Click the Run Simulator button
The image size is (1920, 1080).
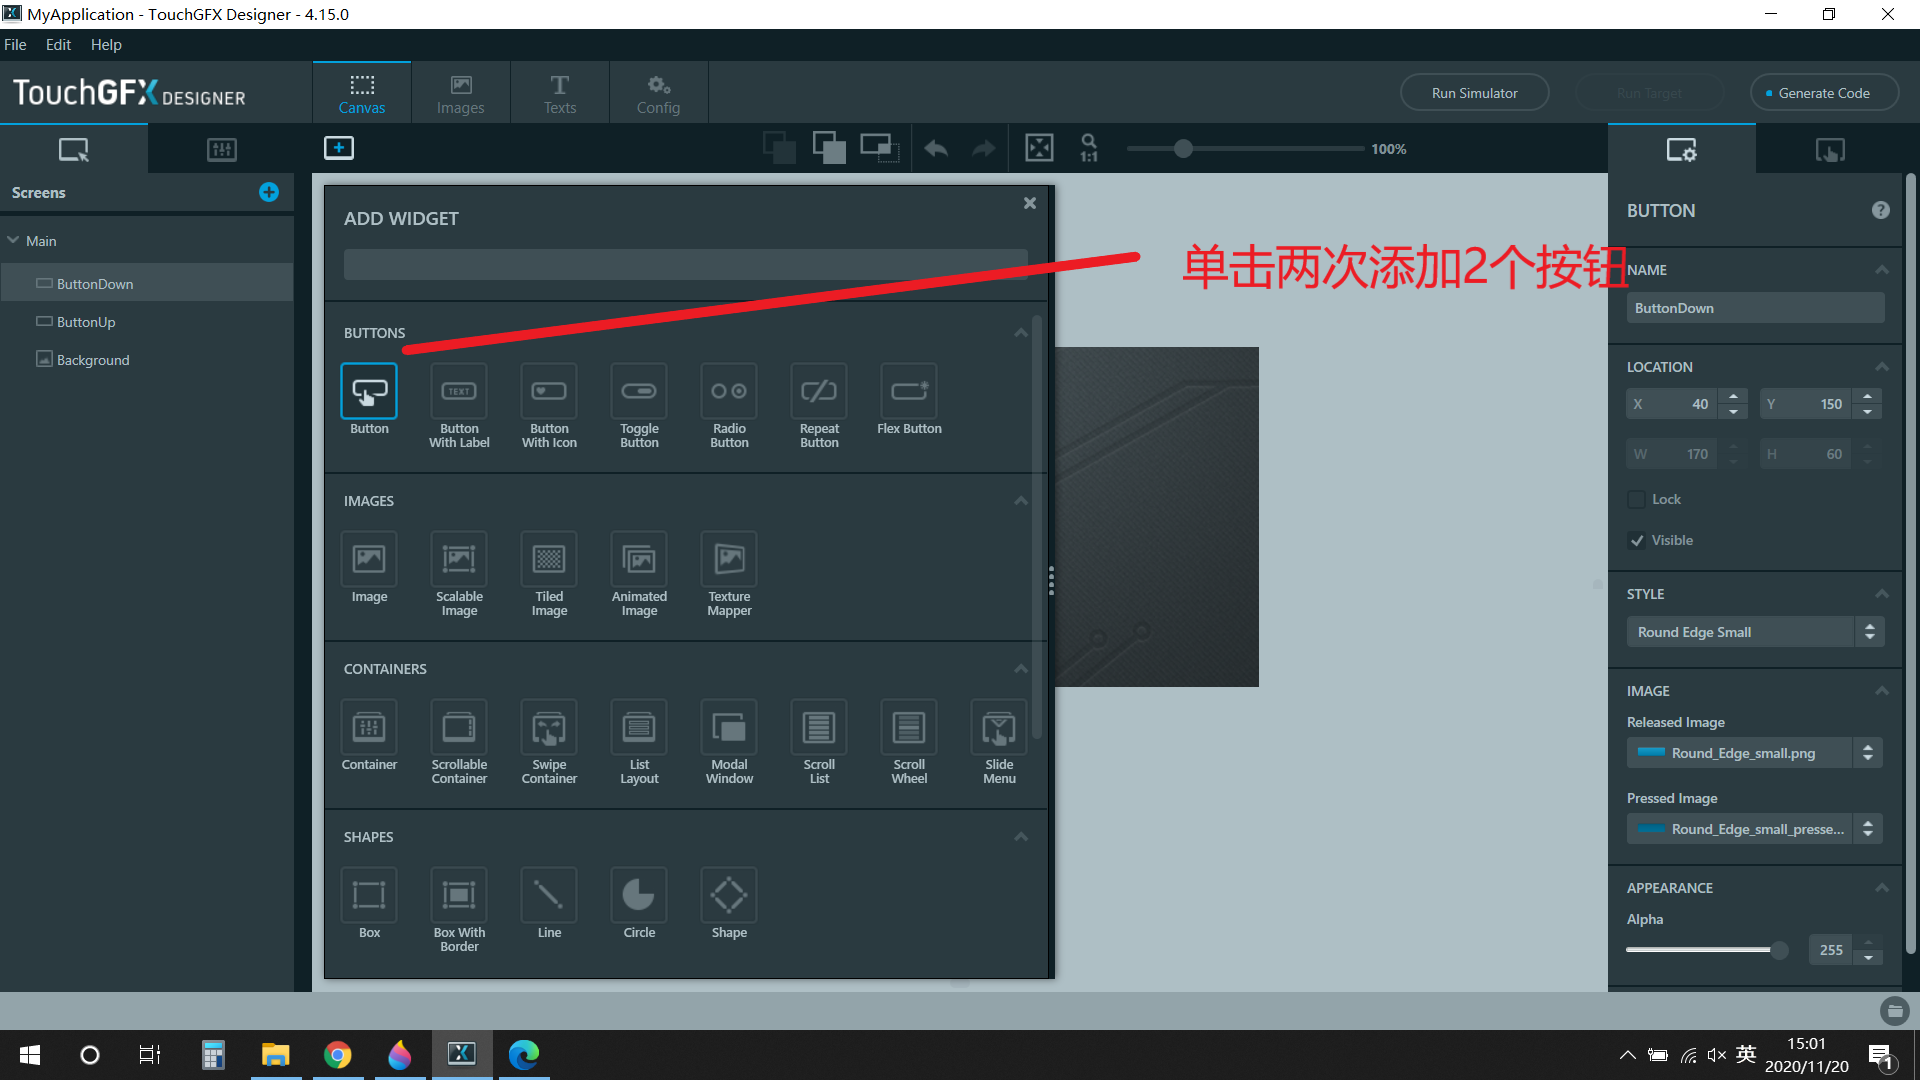1474,93
